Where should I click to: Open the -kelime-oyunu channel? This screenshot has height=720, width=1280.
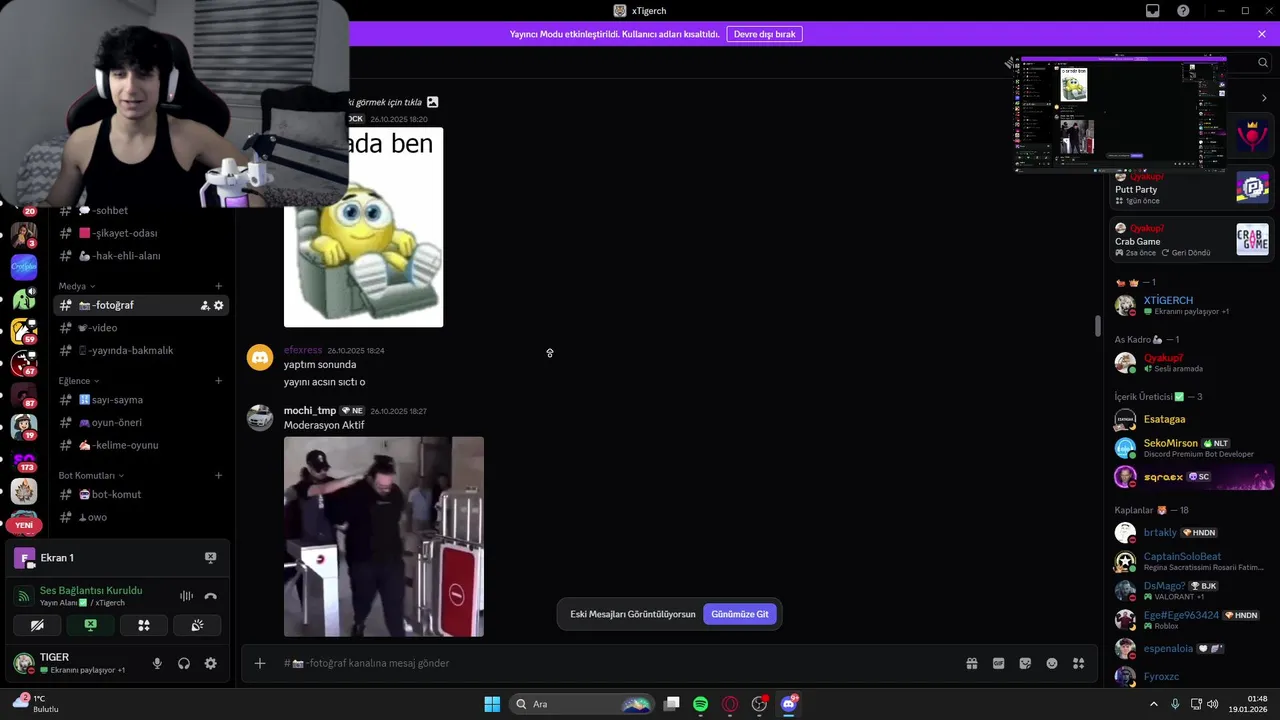141,445
